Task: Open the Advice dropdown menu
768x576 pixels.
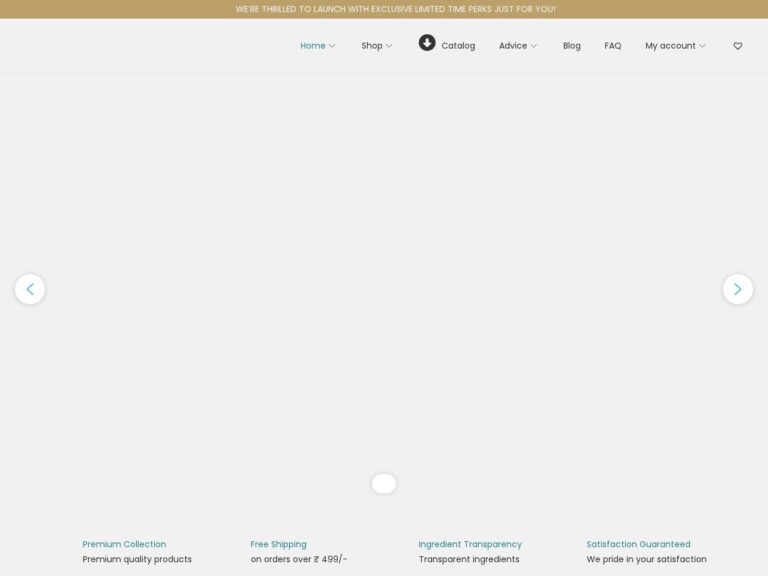Action: 518,46
